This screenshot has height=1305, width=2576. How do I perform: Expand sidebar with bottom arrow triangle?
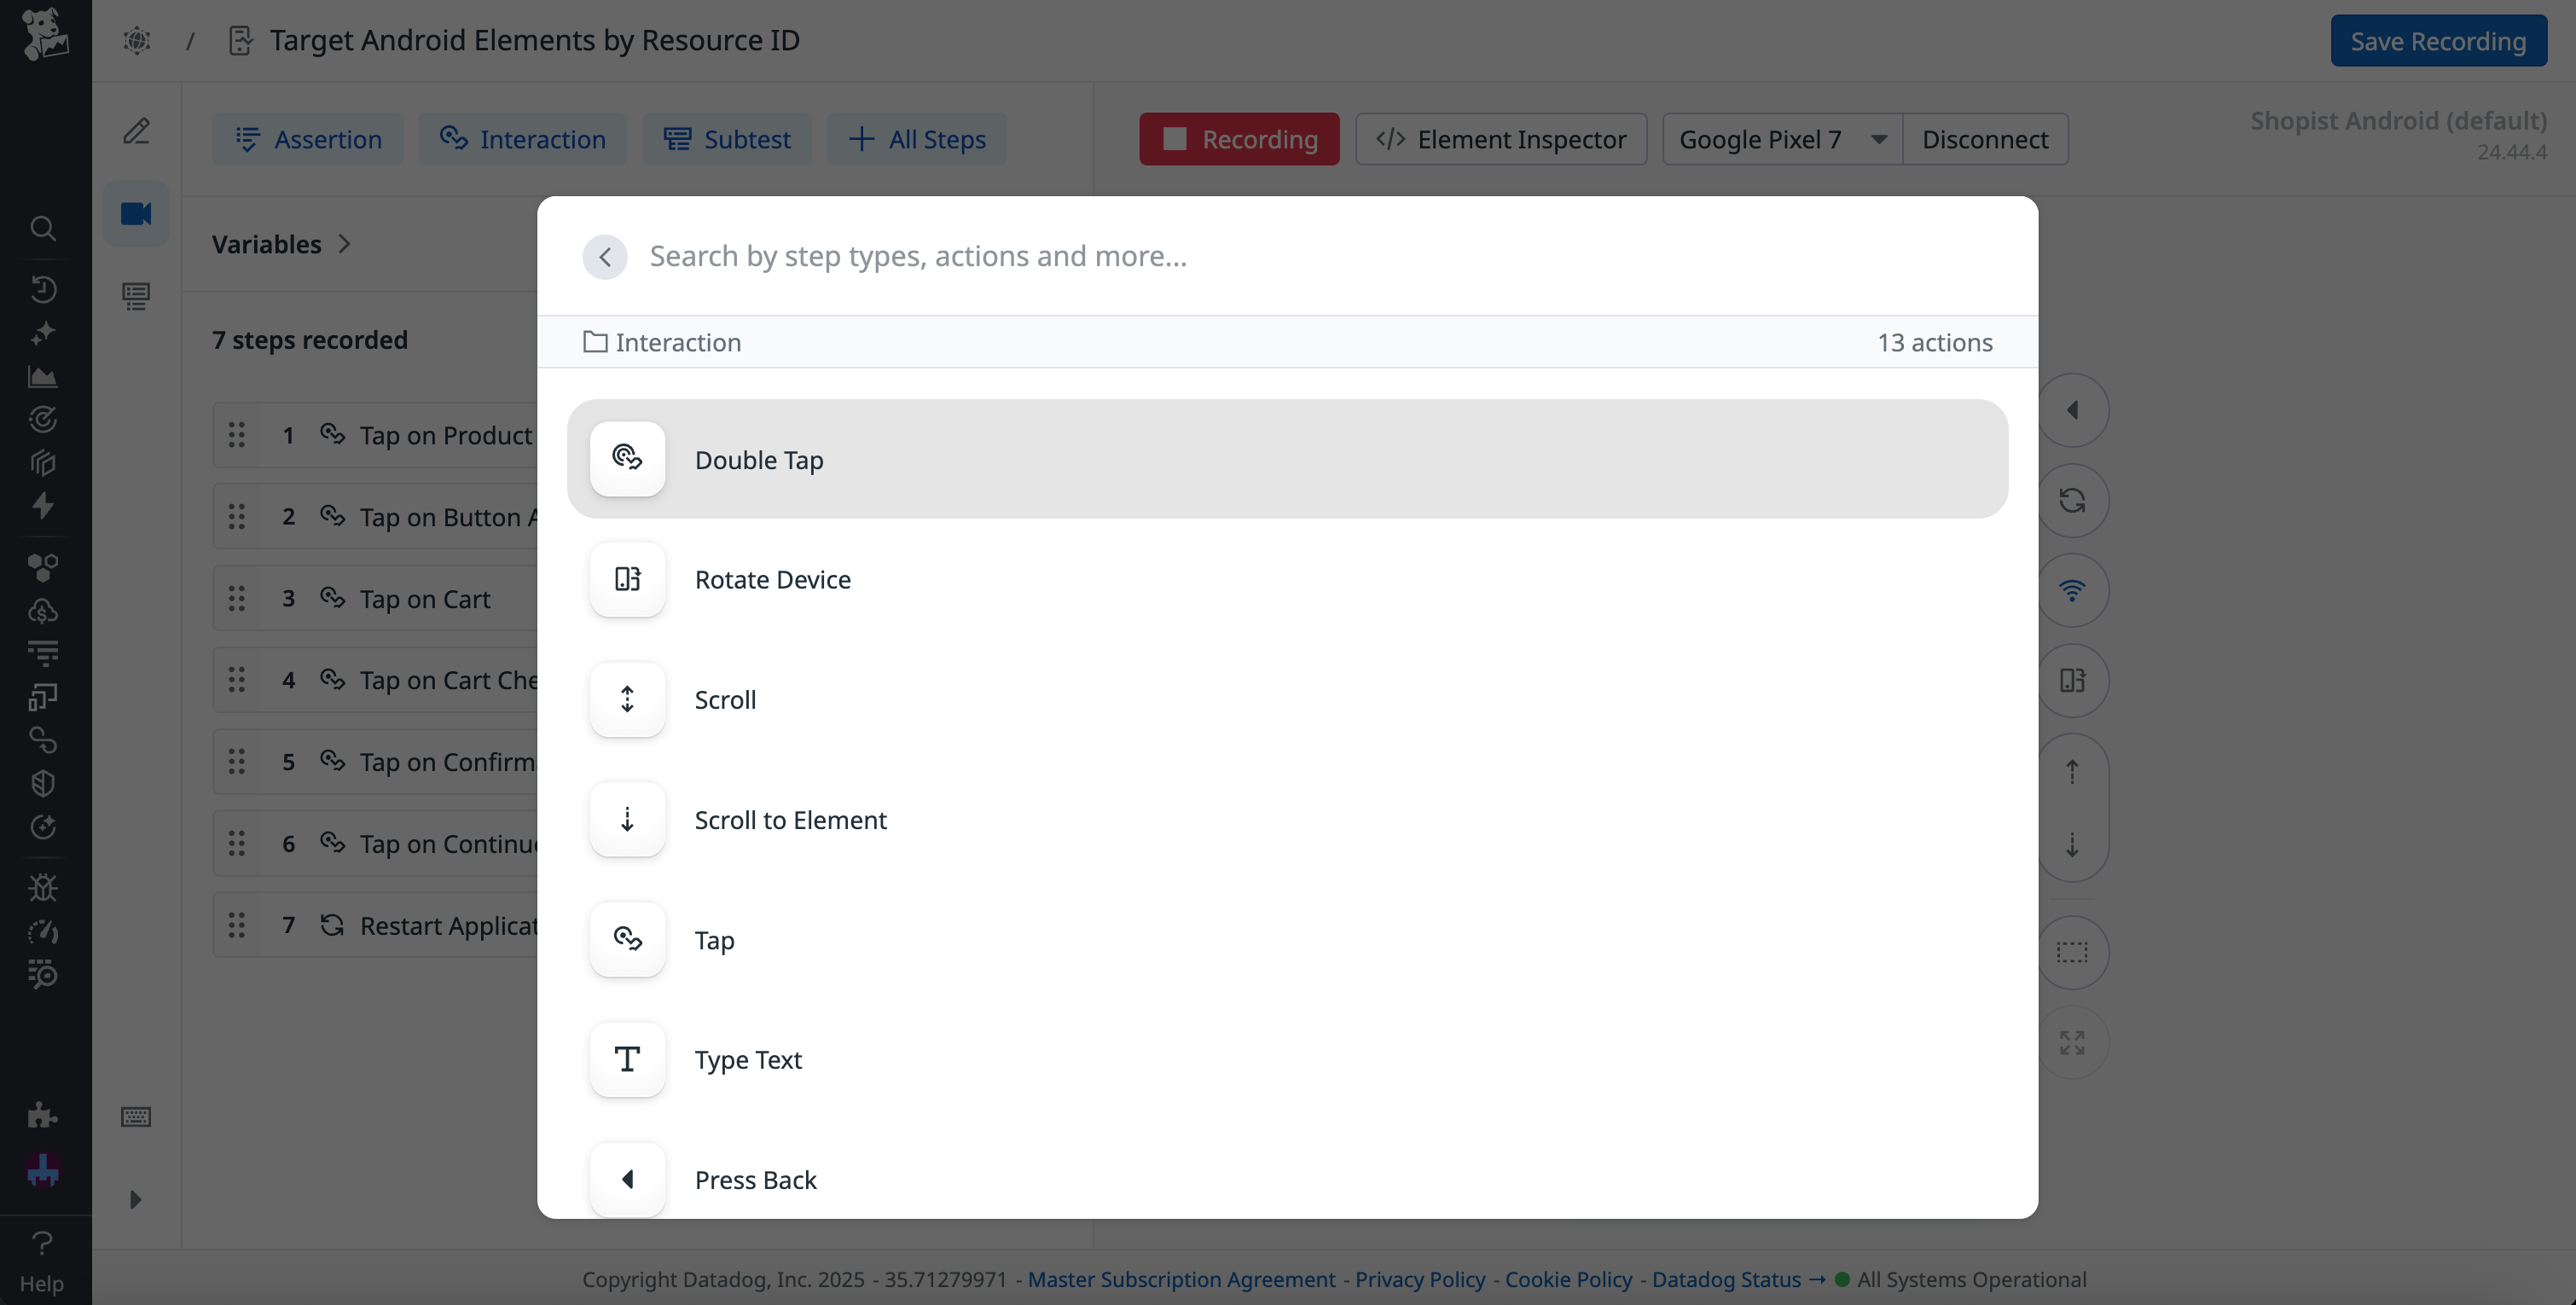coord(136,1199)
